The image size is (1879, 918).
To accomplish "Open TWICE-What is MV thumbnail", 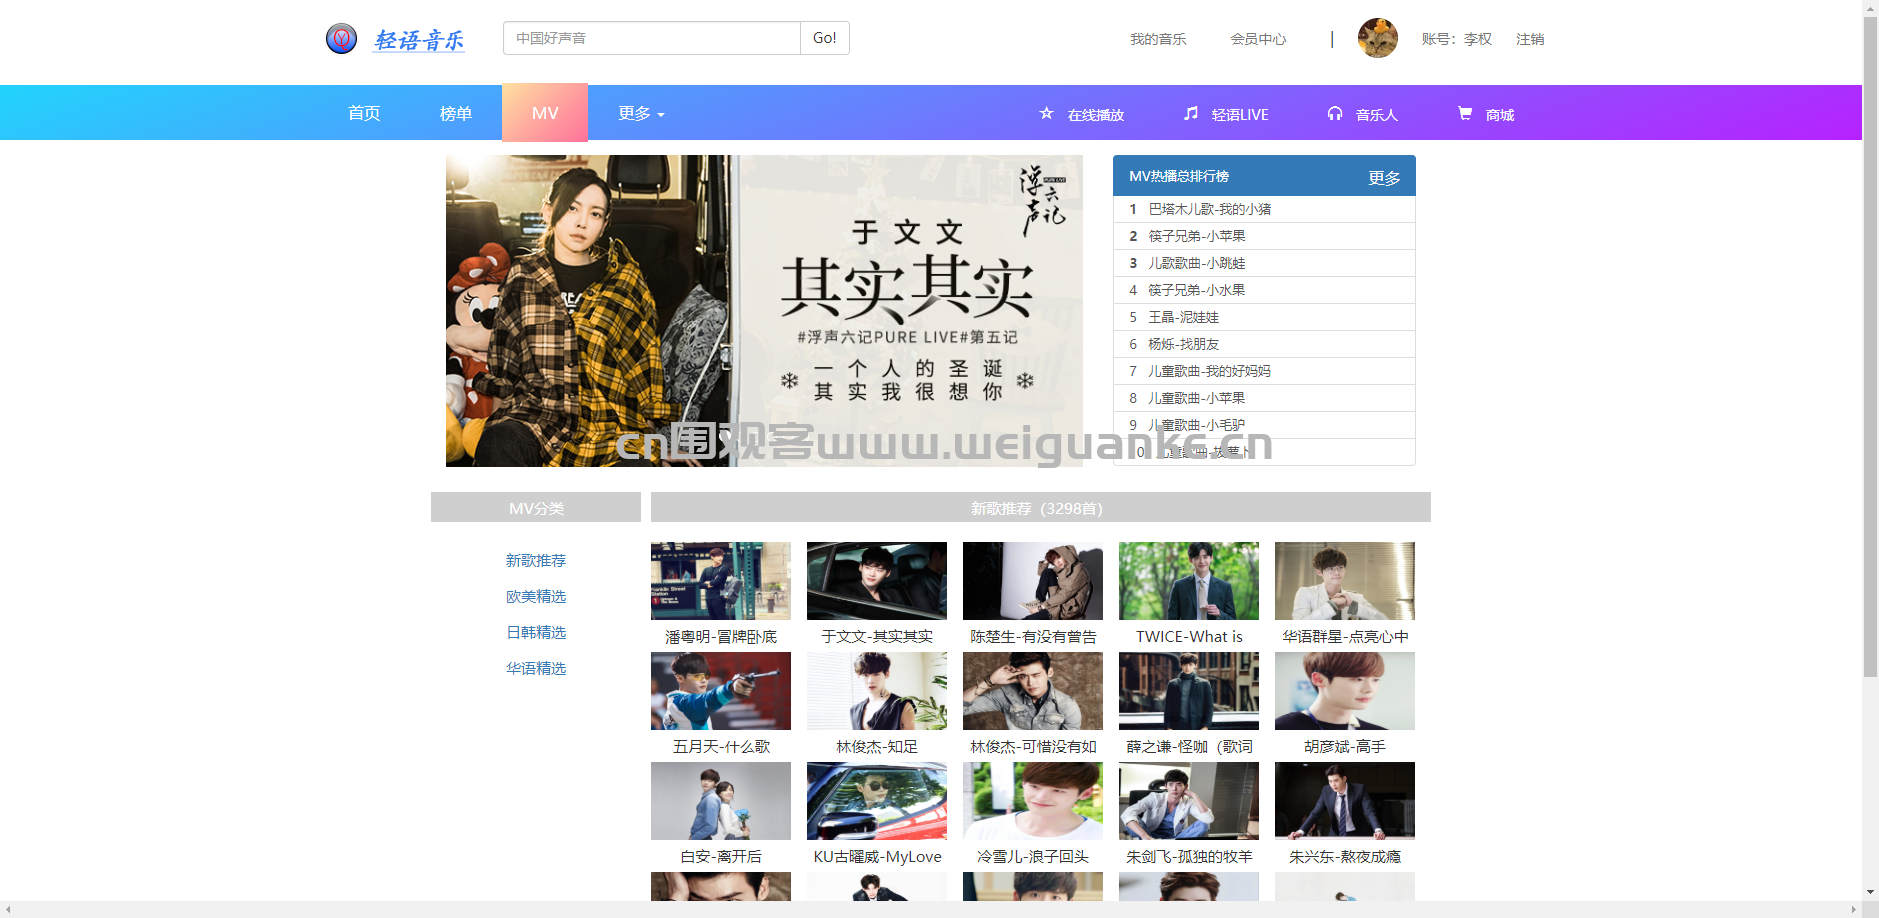I will tap(1189, 581).
